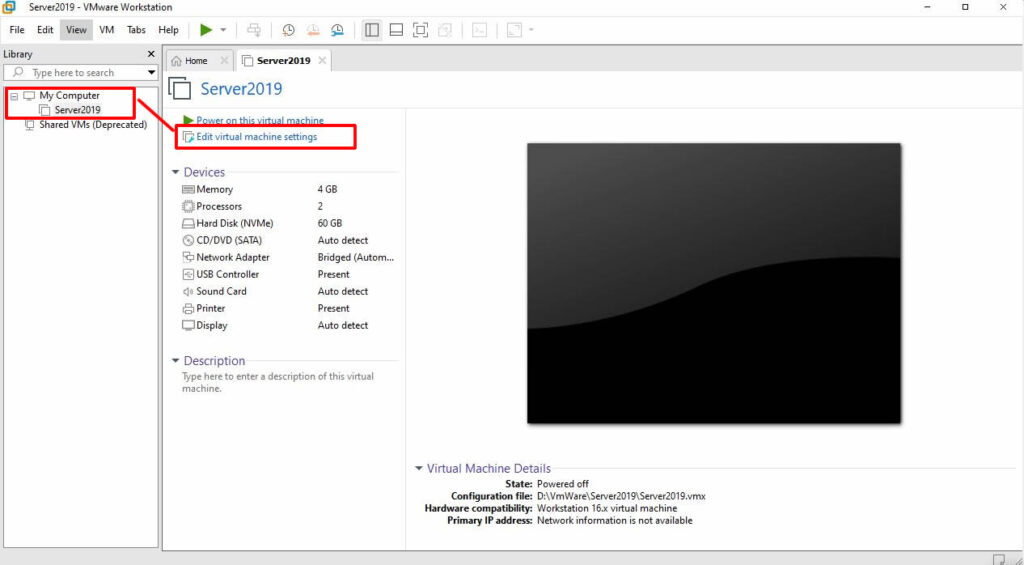This screenshot has height=565, width=1024.
Task: Open the Edit menu
Action: coord(45,30)
